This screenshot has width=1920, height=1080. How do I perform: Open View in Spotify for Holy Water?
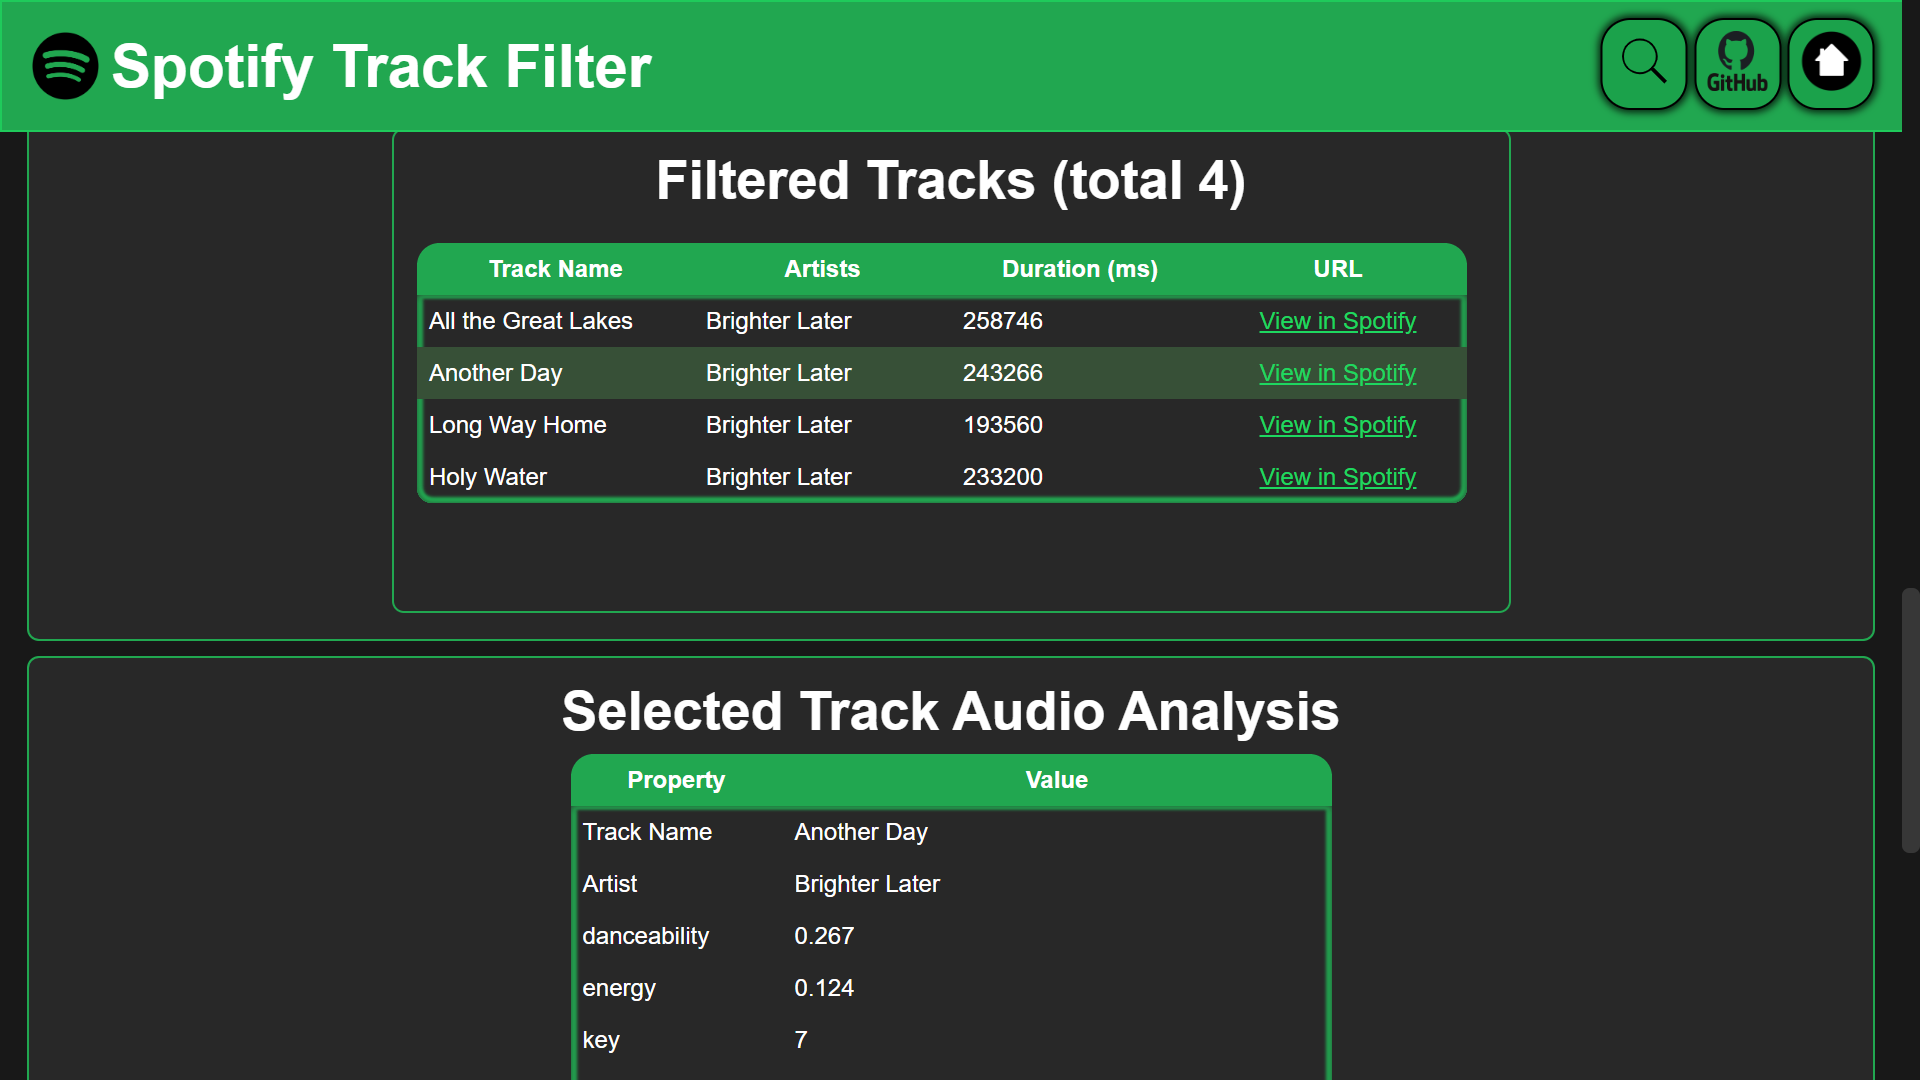[x=1337, y=477]
